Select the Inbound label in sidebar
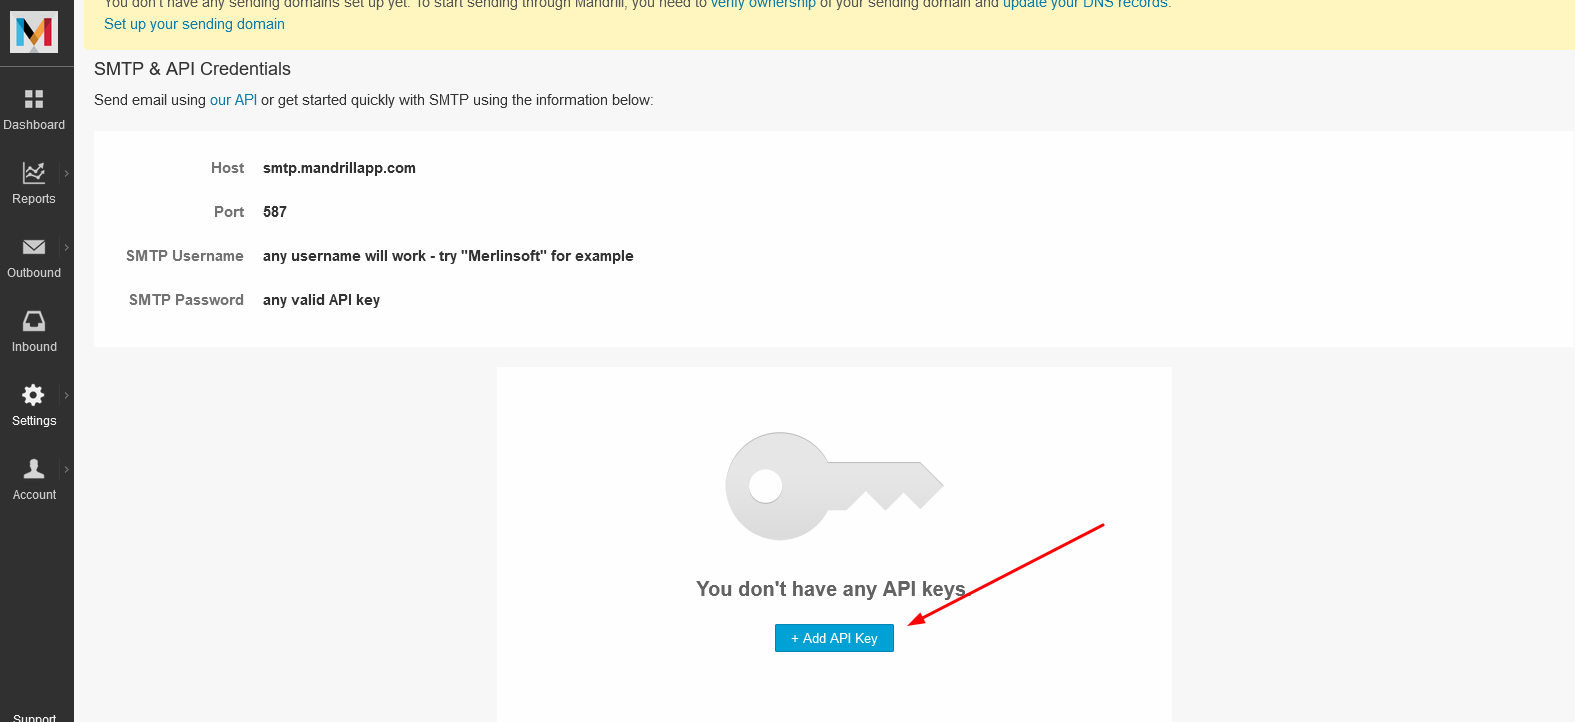This screenshot has width=1575, height=722. pyautogui.click(x=34, y=347)
